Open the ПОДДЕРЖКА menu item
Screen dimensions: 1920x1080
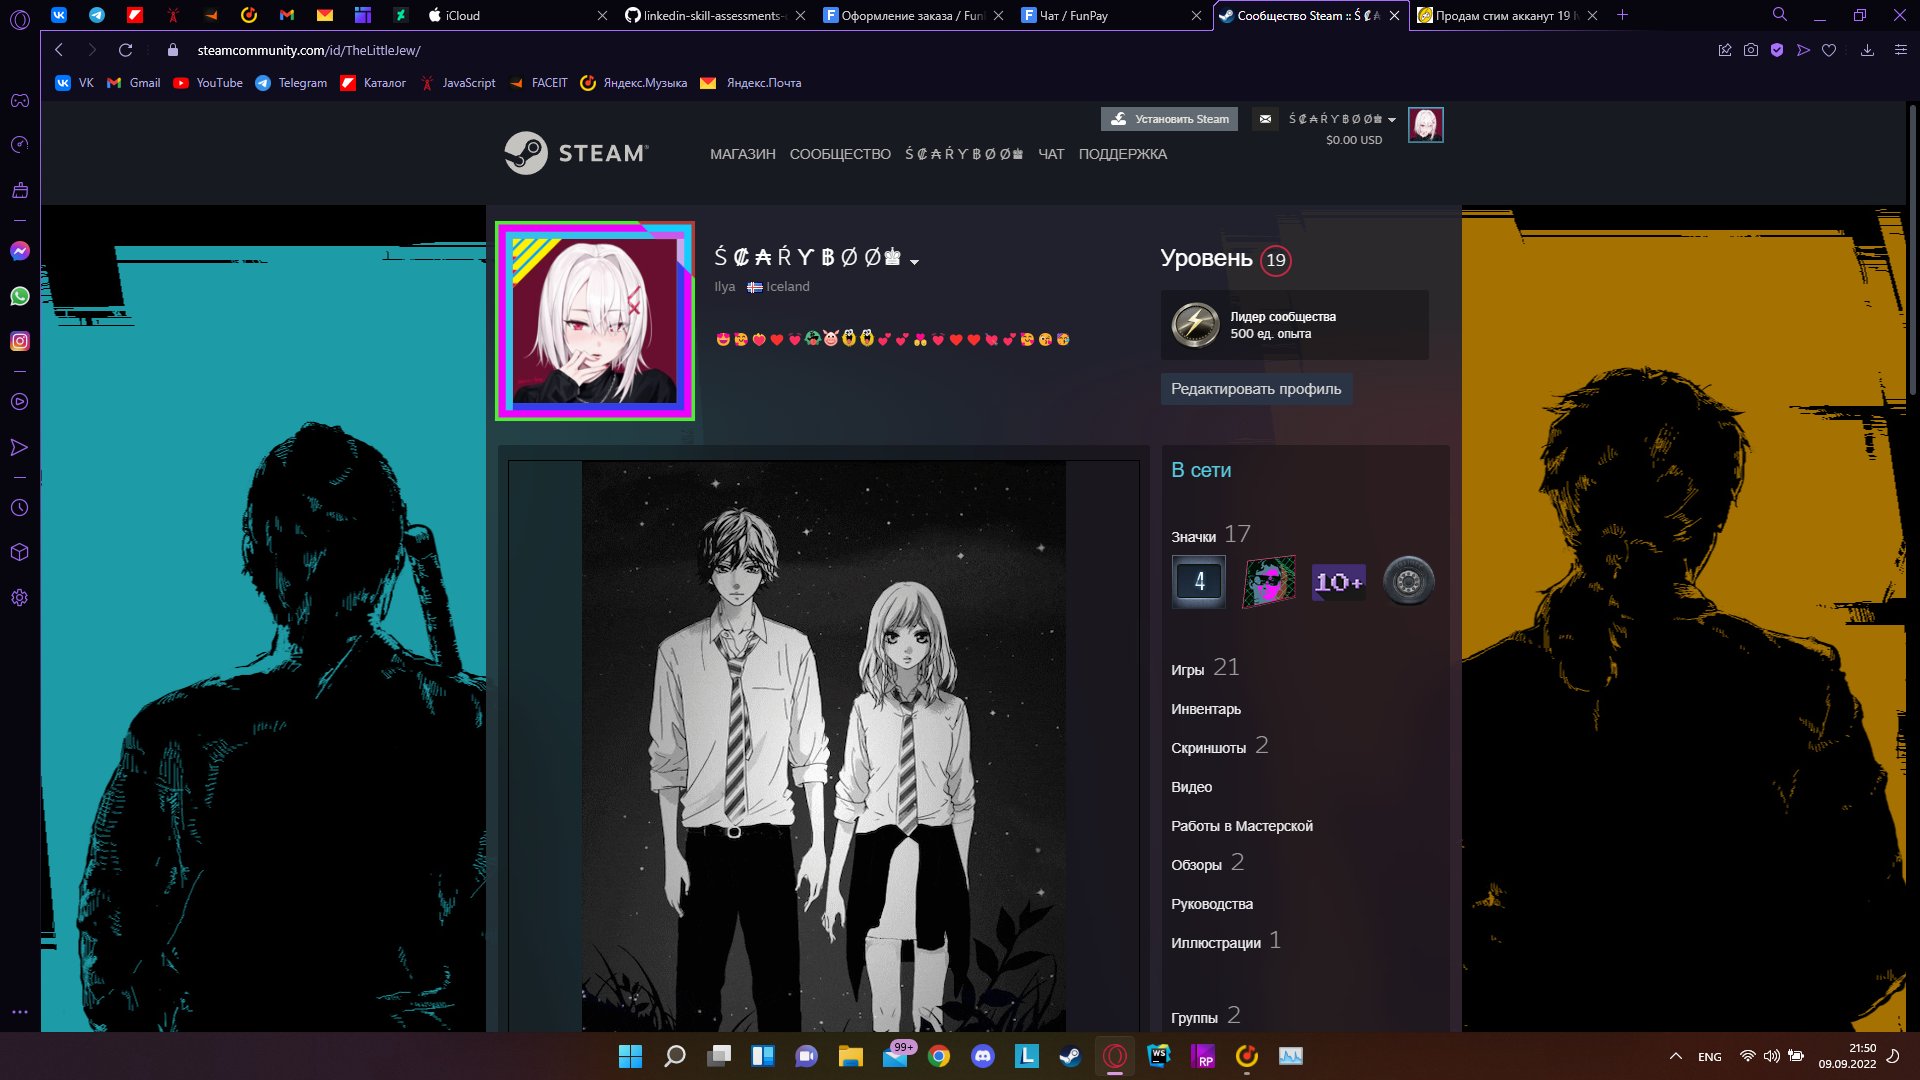(1122, 154)
